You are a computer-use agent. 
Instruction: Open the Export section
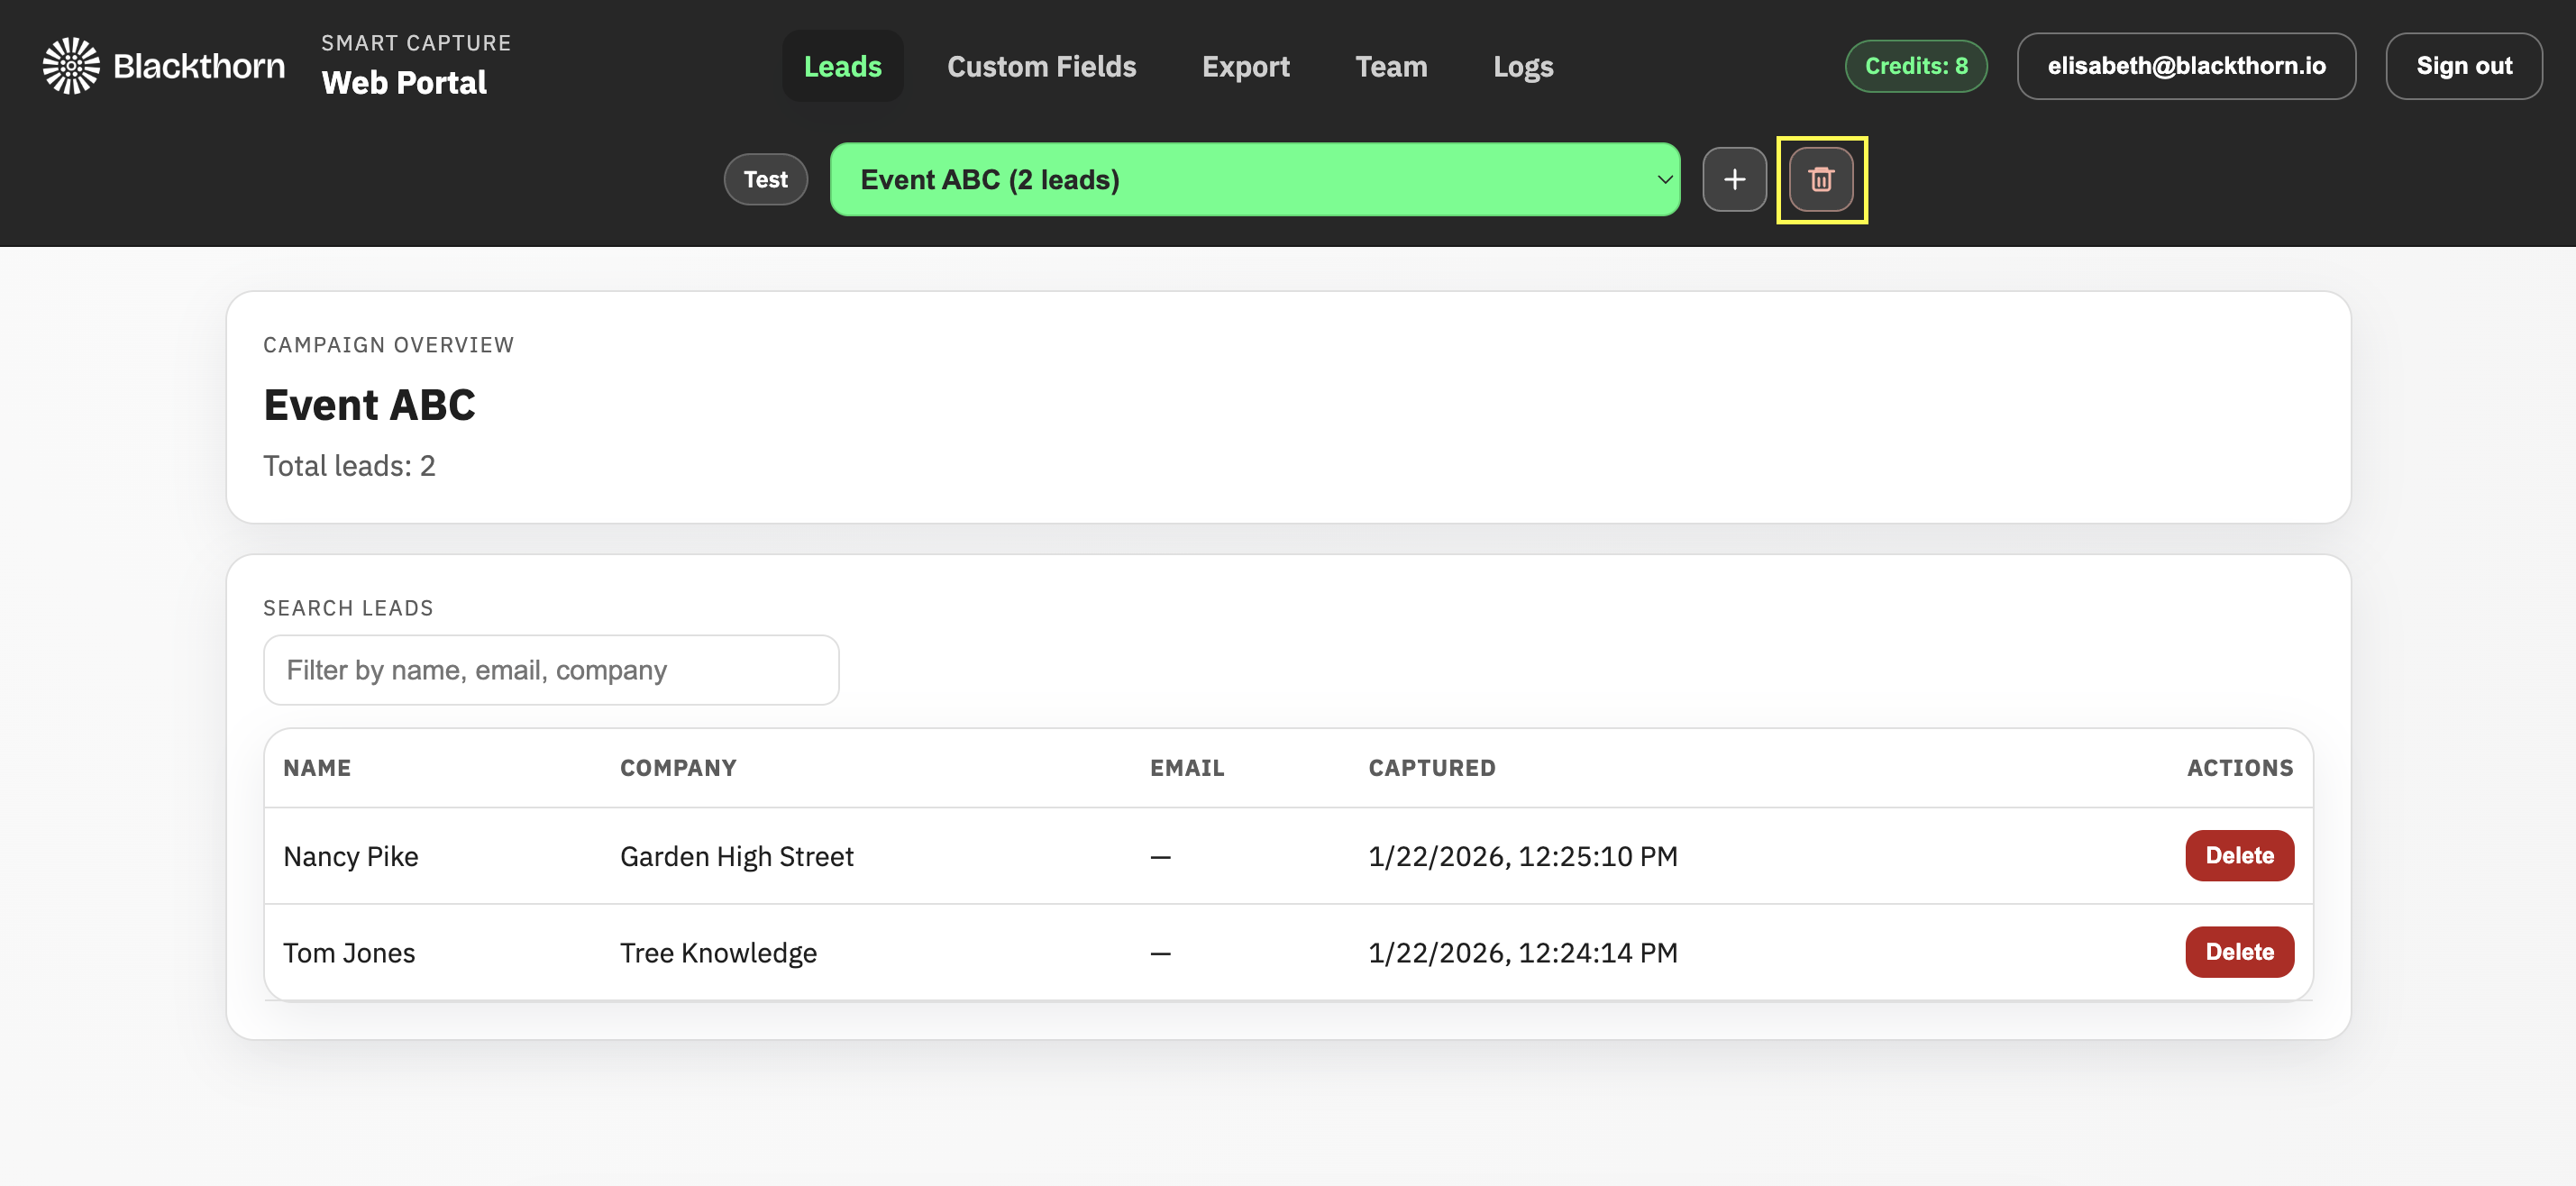pos(1245,66)
